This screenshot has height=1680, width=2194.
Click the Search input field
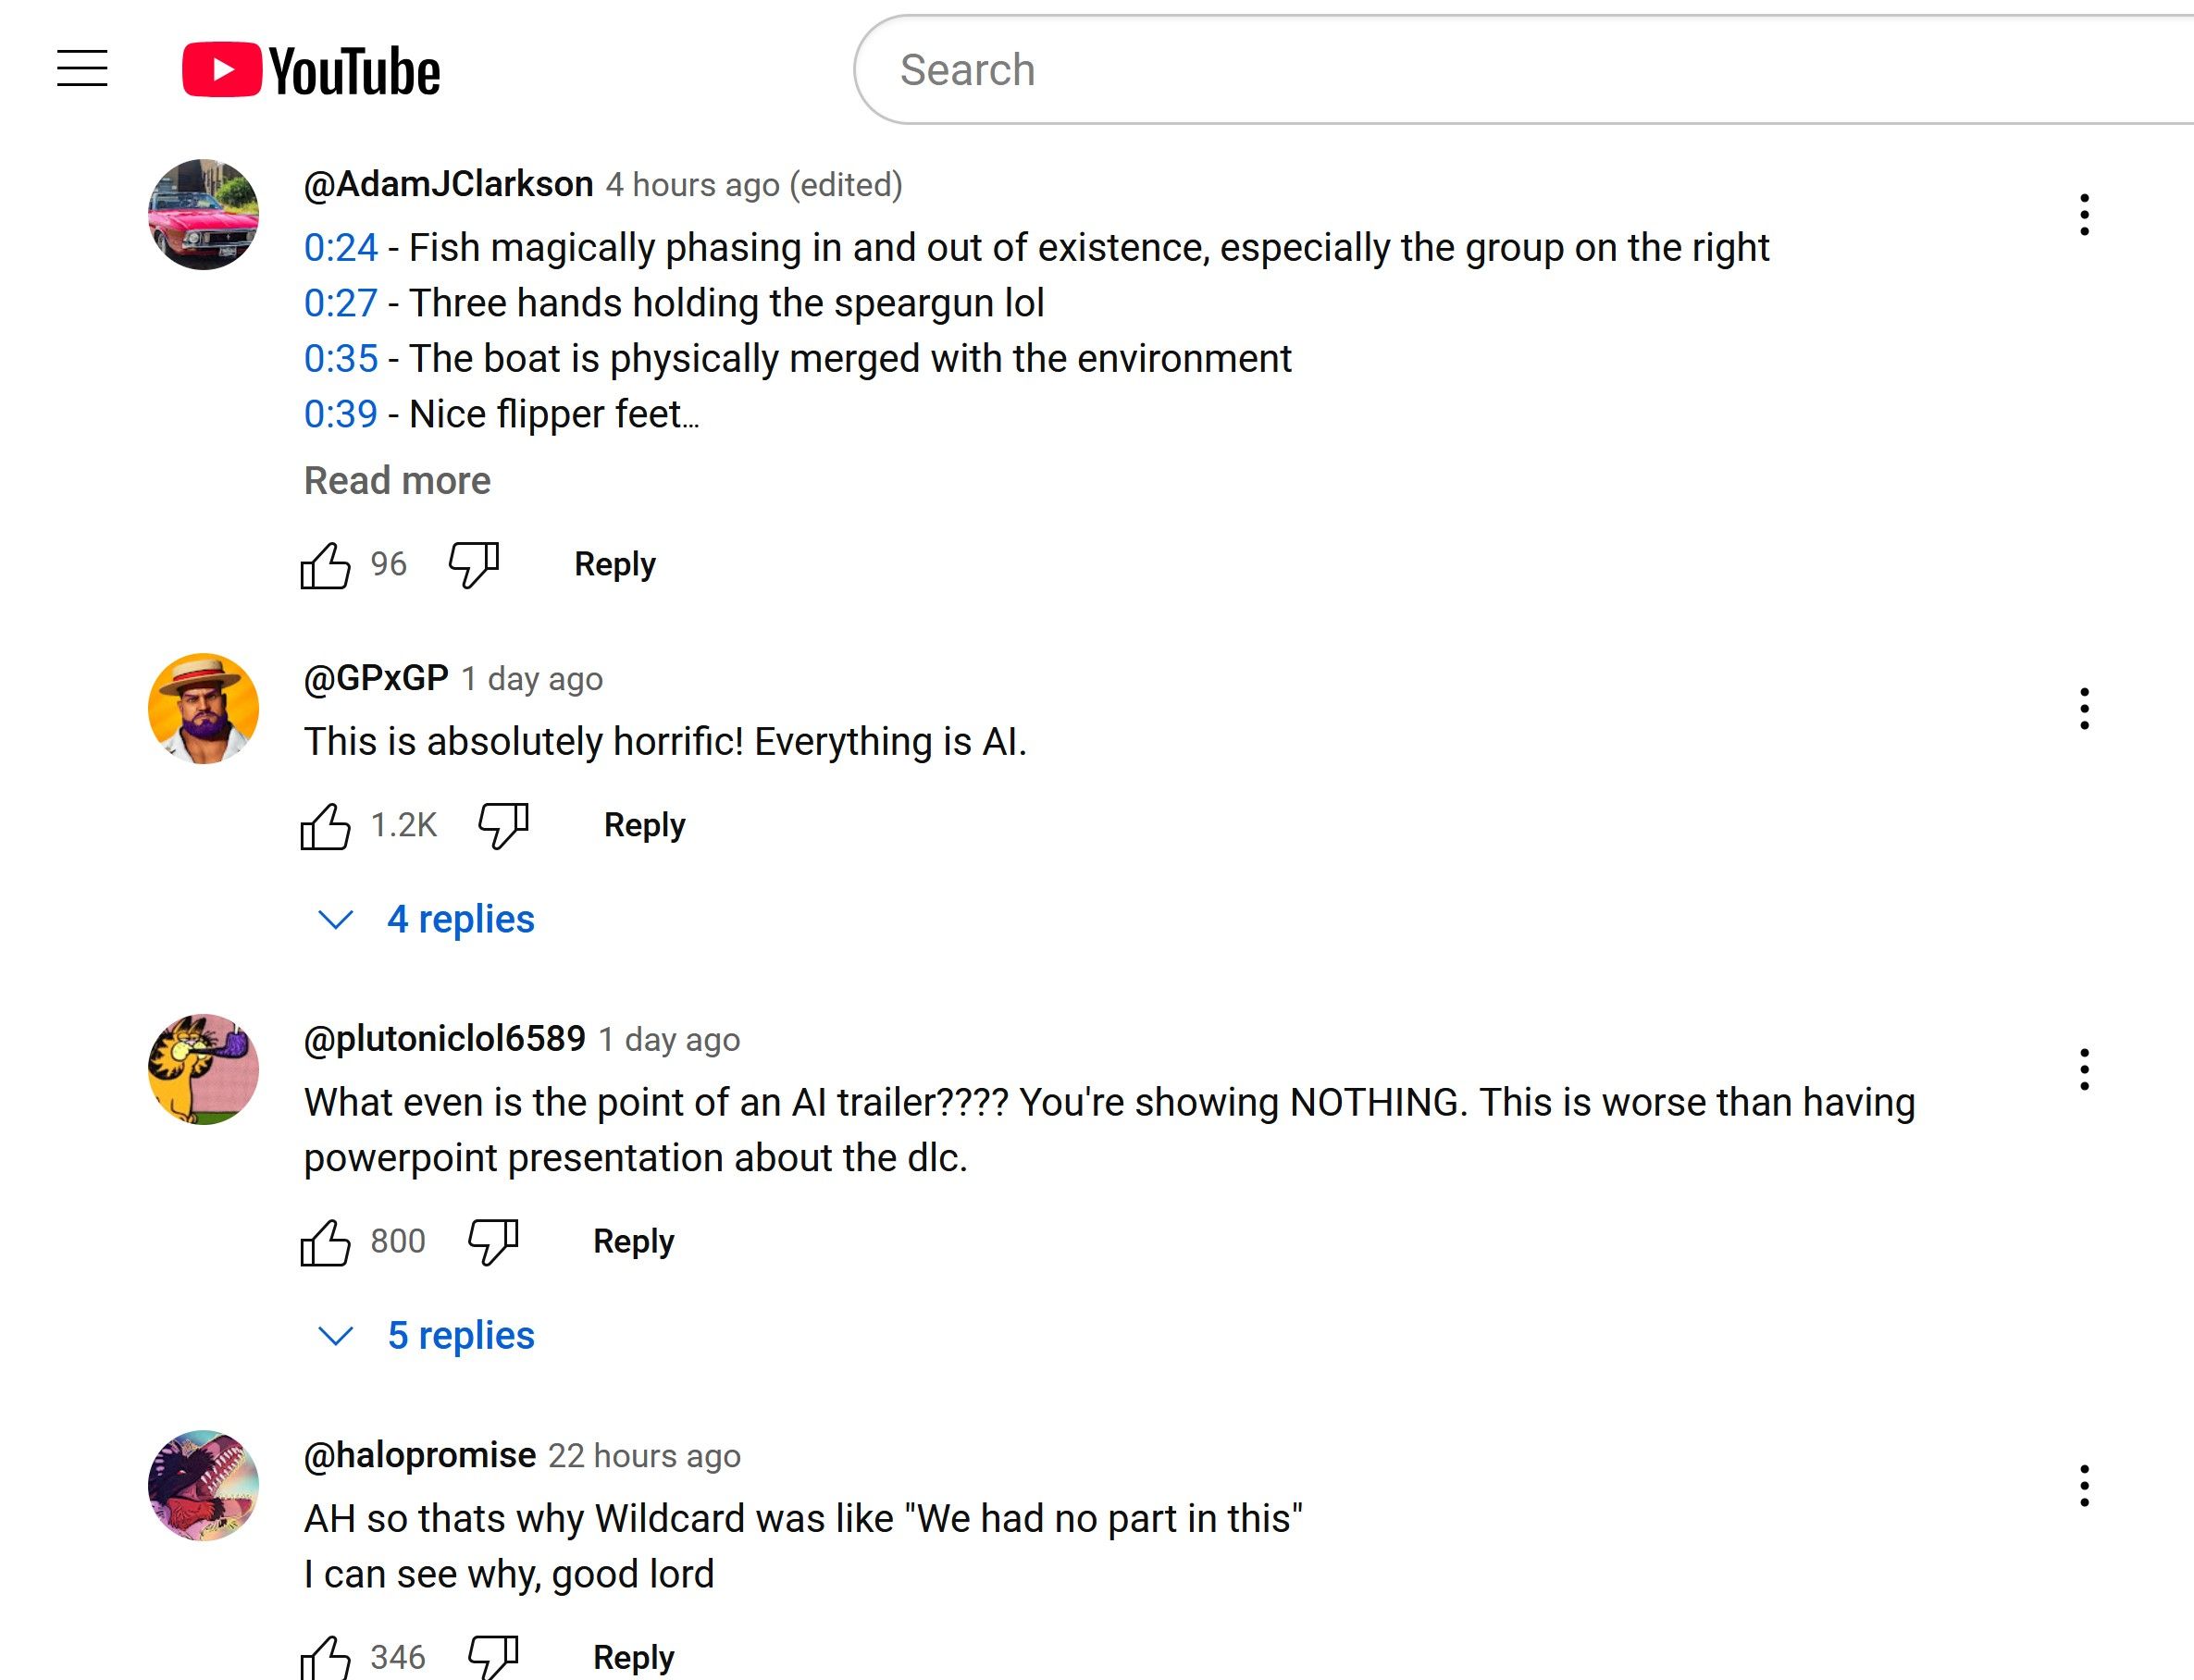click(1500, 70)
